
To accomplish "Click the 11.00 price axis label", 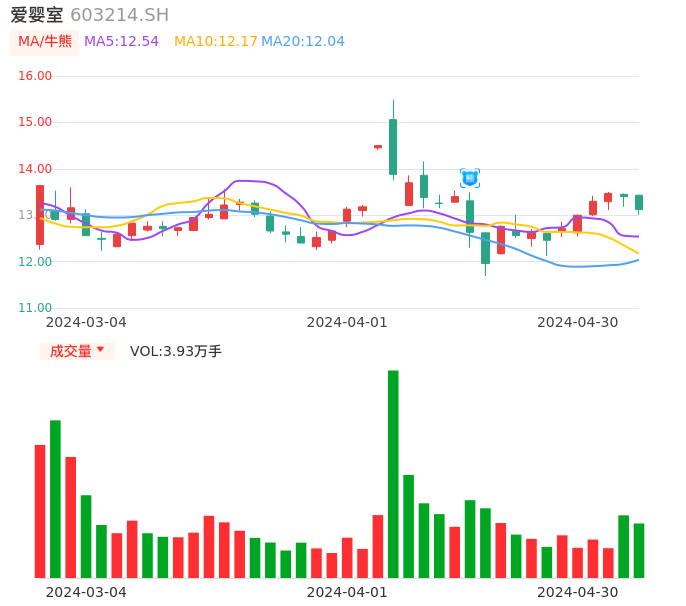I will pos(35,308).
